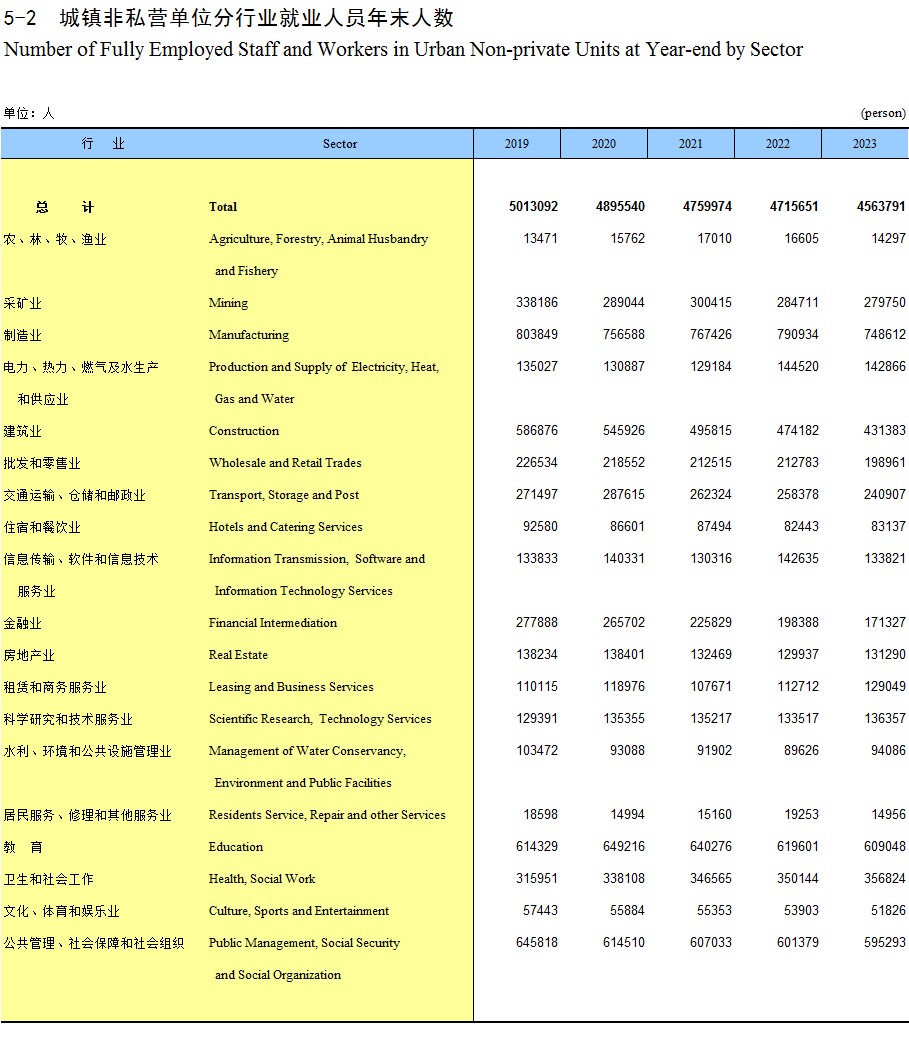Click Financial 2023 value 171327
The height and width of the screenshot is (1055, 909).
(x=884, y=622)
